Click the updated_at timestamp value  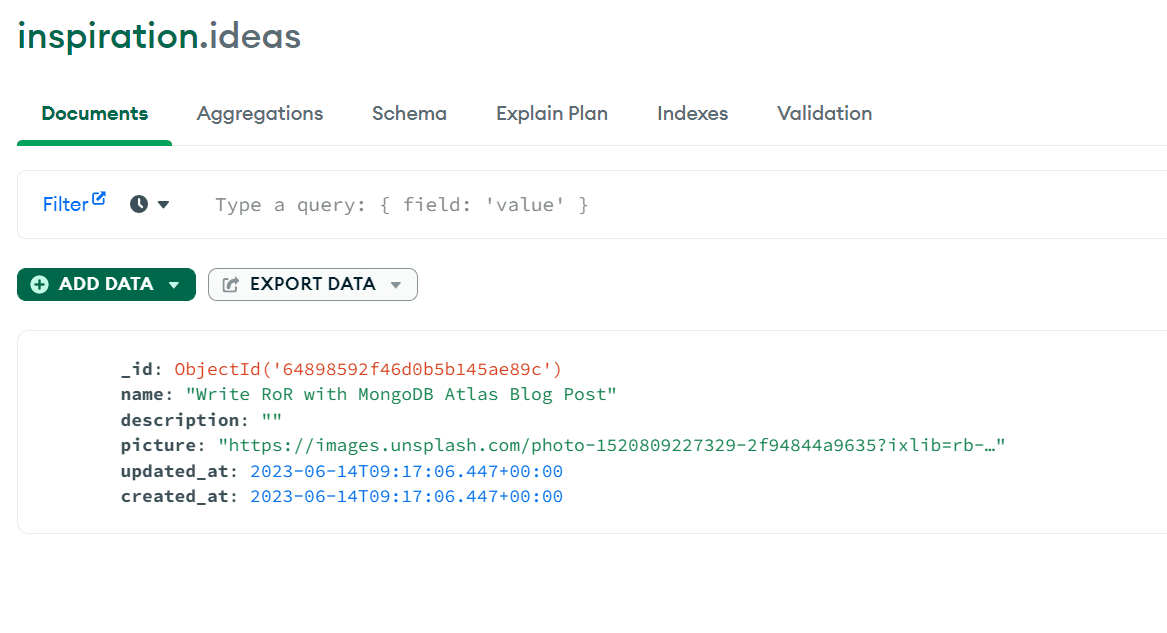[406, 471]
